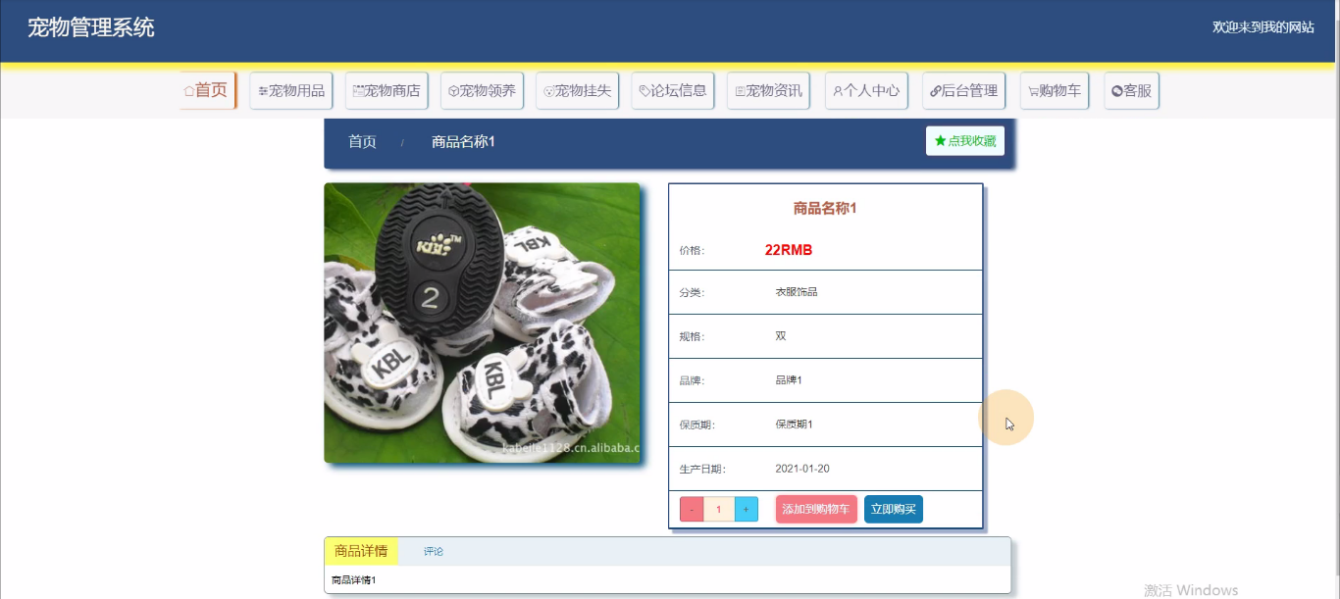Image resolution: width=1340 pixels, height=599 pixels.
Task: Open the 购物车 shopping cart
Action: (x=1054, y=90)
